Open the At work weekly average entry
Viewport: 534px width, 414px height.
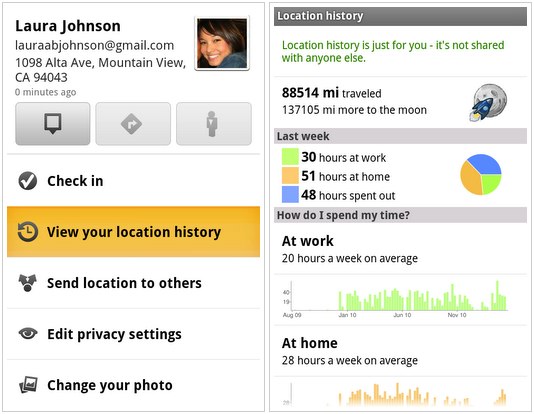click(x=400, y=249)
